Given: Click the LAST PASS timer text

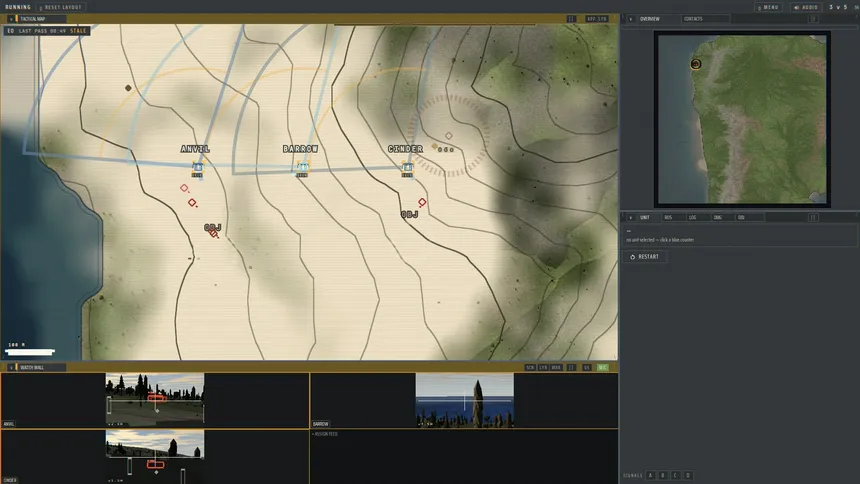Looking at the screenshot, I should coord(42,31).
